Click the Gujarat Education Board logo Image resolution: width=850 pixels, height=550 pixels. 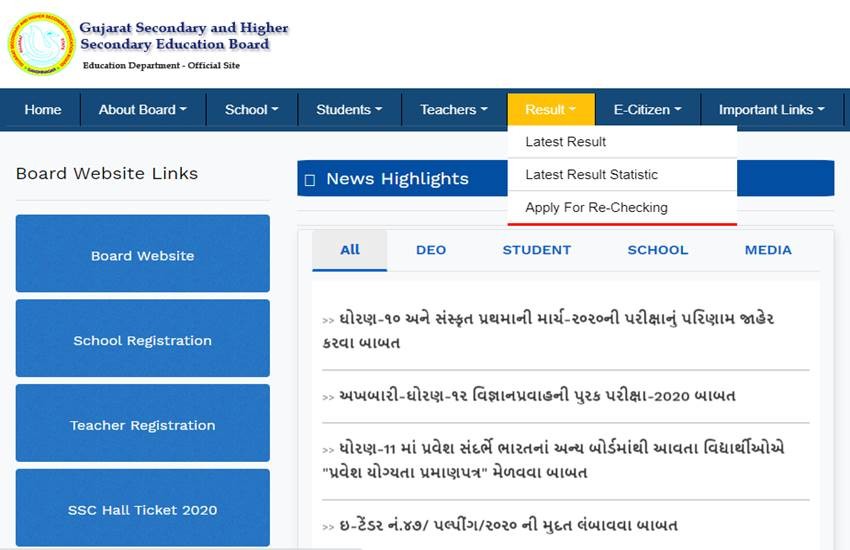pyautogui.click(x=41, y=44)
